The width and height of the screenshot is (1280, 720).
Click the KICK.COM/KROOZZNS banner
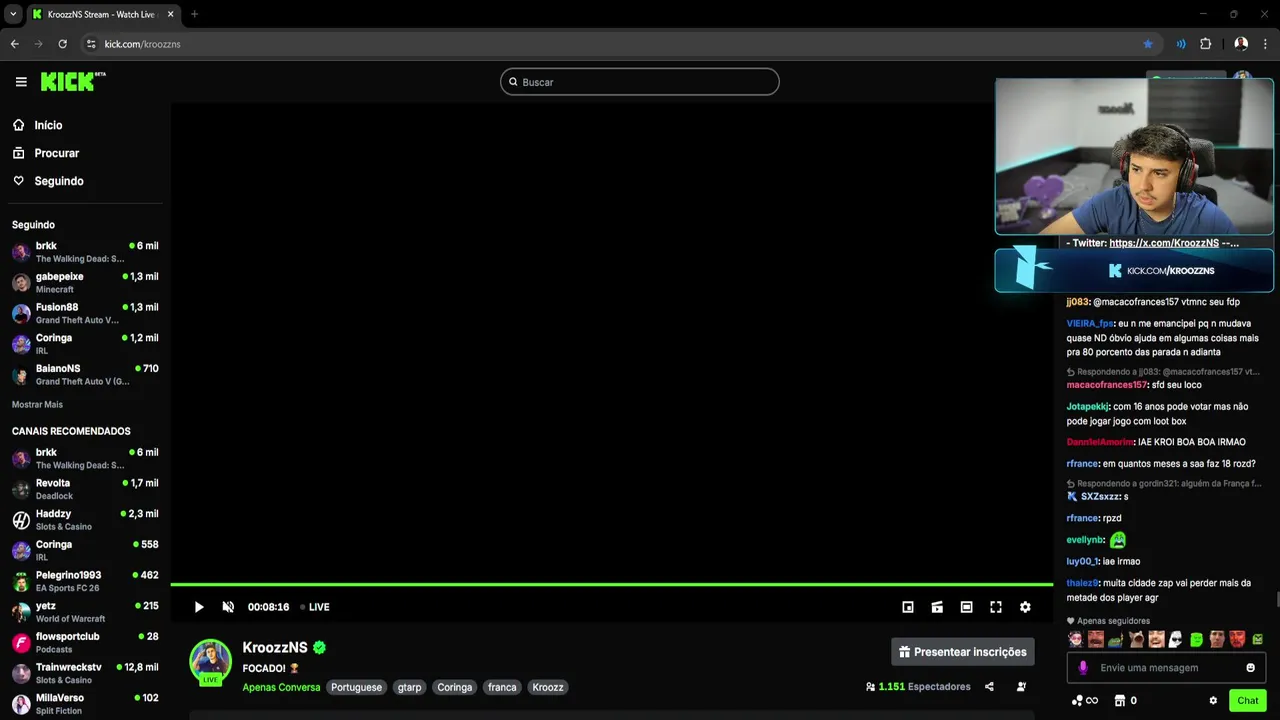pyautogui.click(x=1134, y=270)
